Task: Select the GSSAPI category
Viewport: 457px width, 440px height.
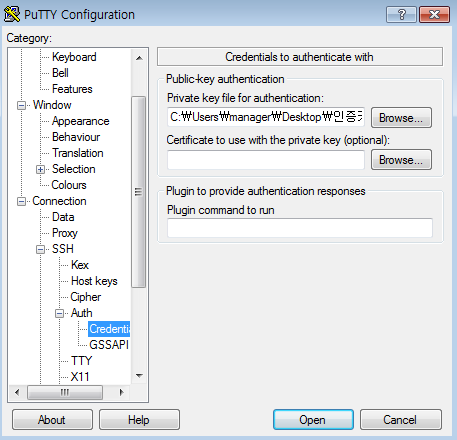Action: click(x=109, y=345)
